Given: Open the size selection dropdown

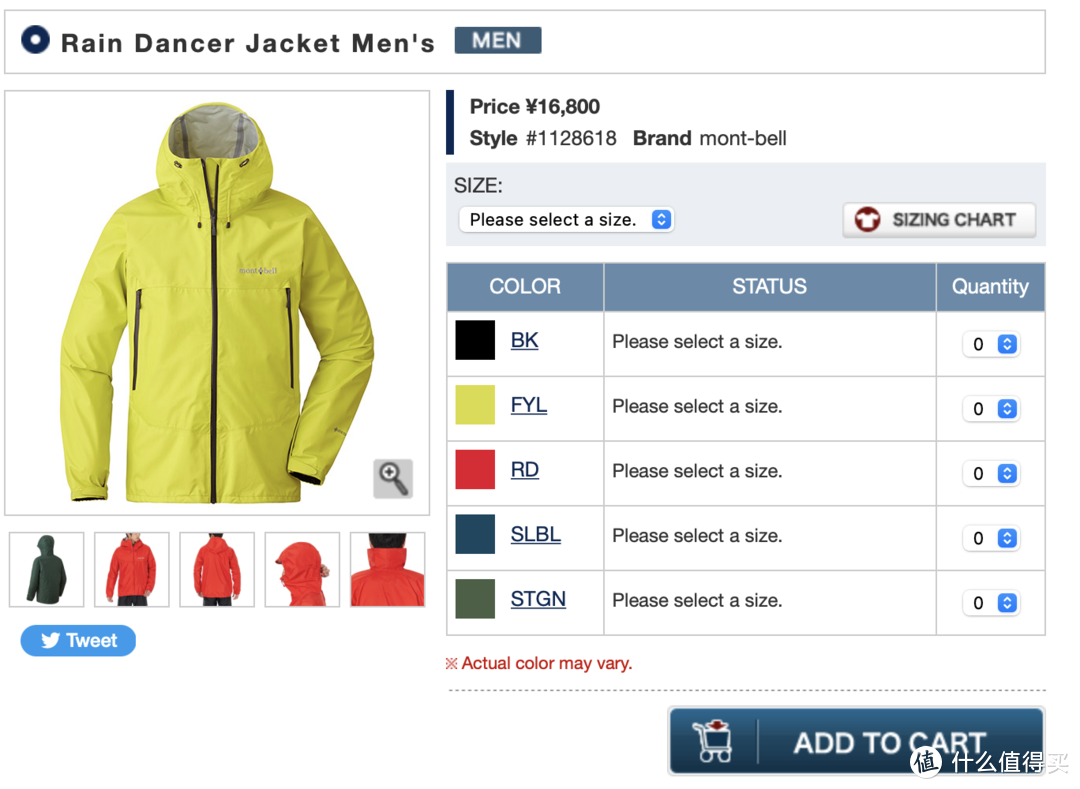Looking at the screenshot, I should coord(566,220).
